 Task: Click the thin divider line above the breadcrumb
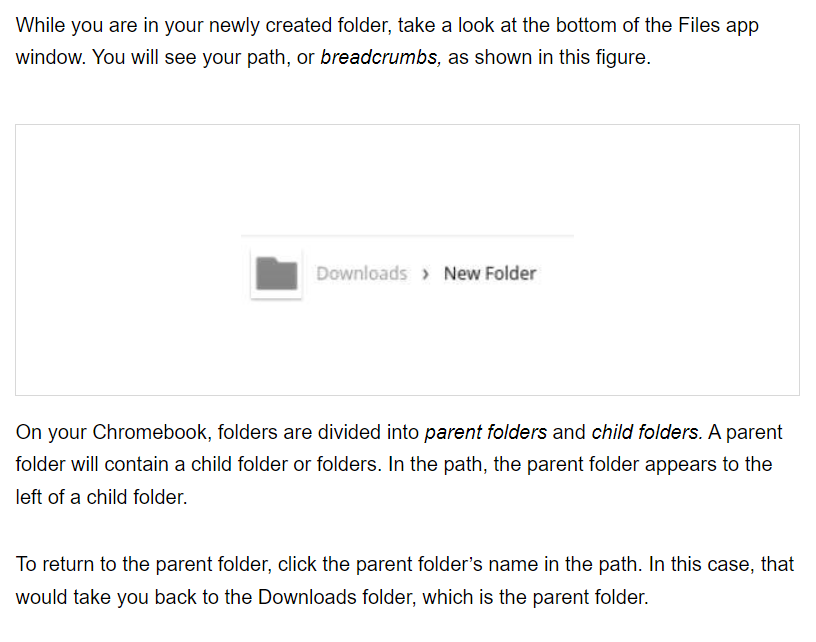coord(407,236)
